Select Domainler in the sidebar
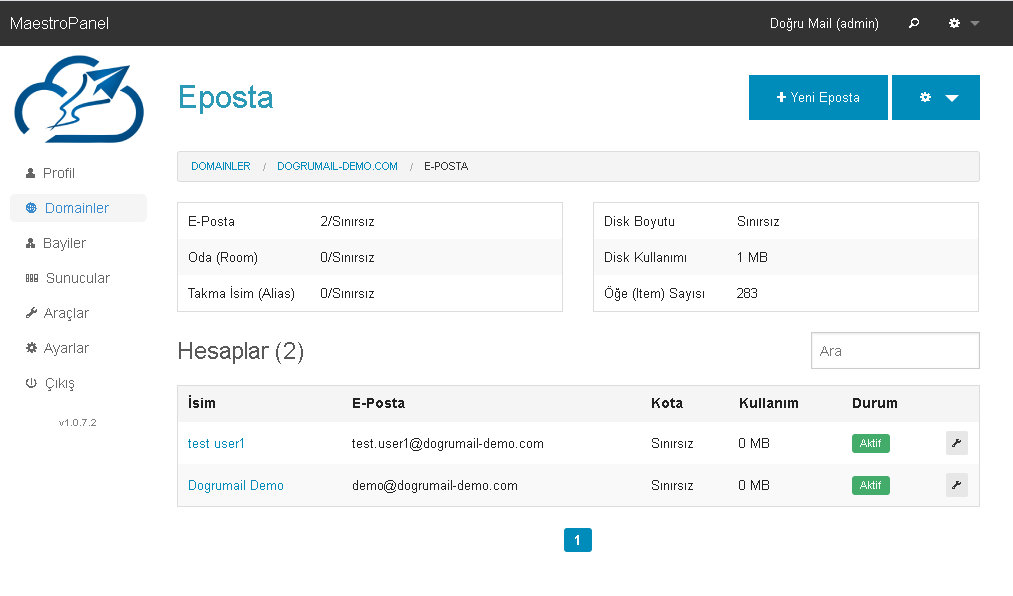This screenshot has width=1013, height=596. point(78,208)
